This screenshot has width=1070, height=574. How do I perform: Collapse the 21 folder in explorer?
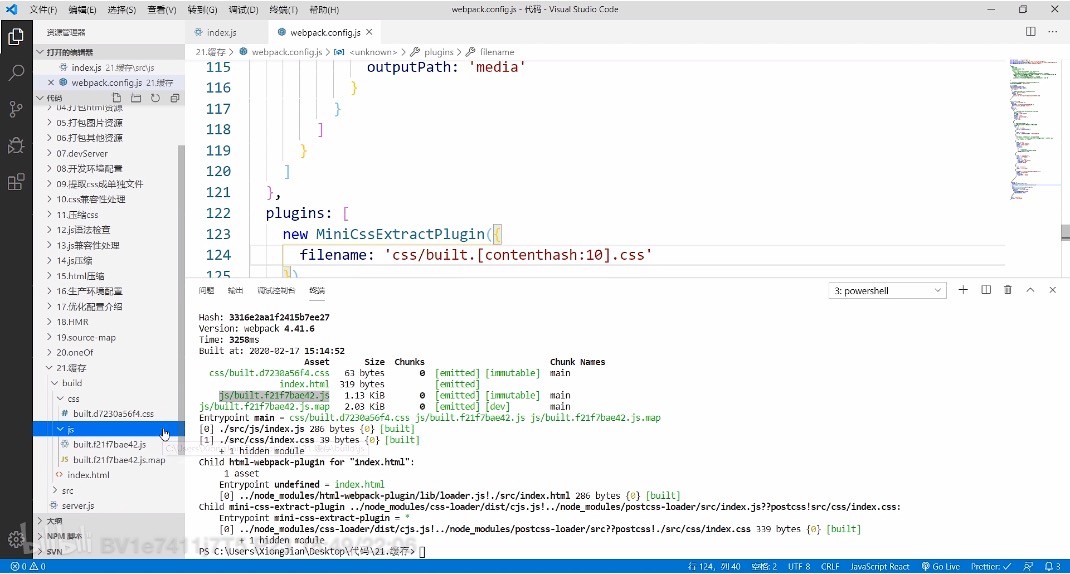pyautogui.click(x=109, y=368)
